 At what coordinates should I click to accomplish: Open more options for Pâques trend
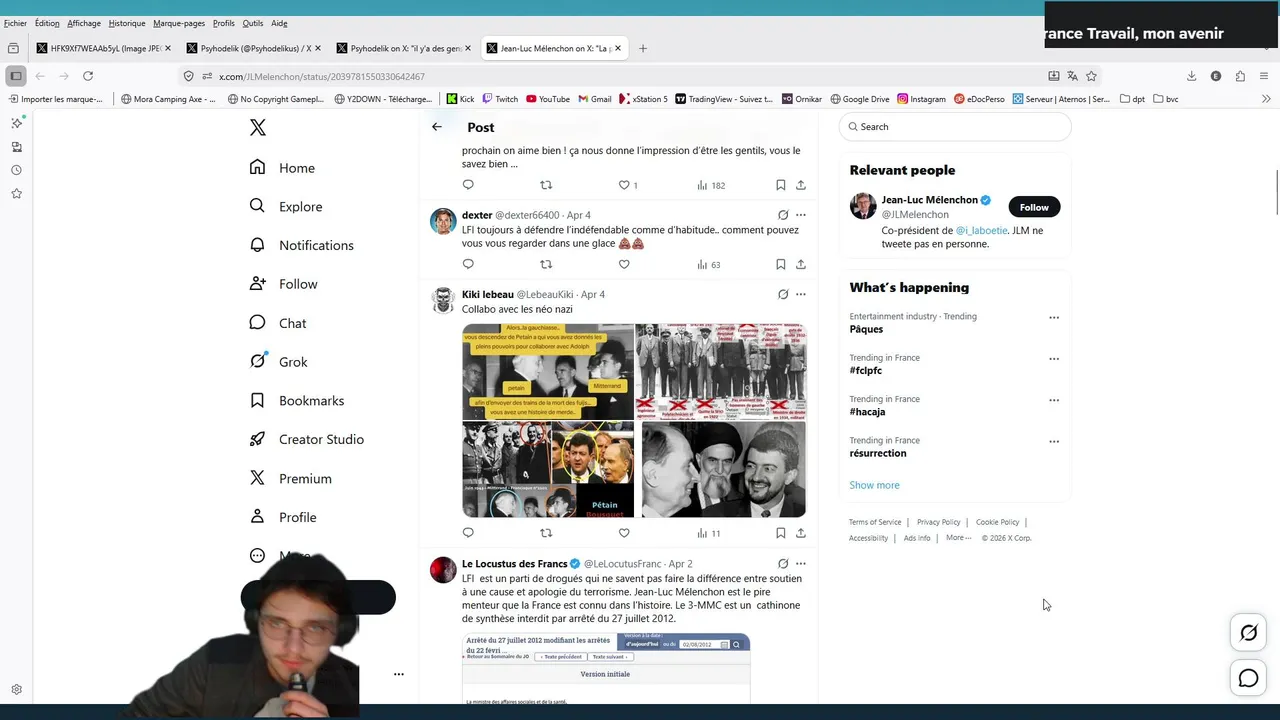click(x=1053, y=317)
